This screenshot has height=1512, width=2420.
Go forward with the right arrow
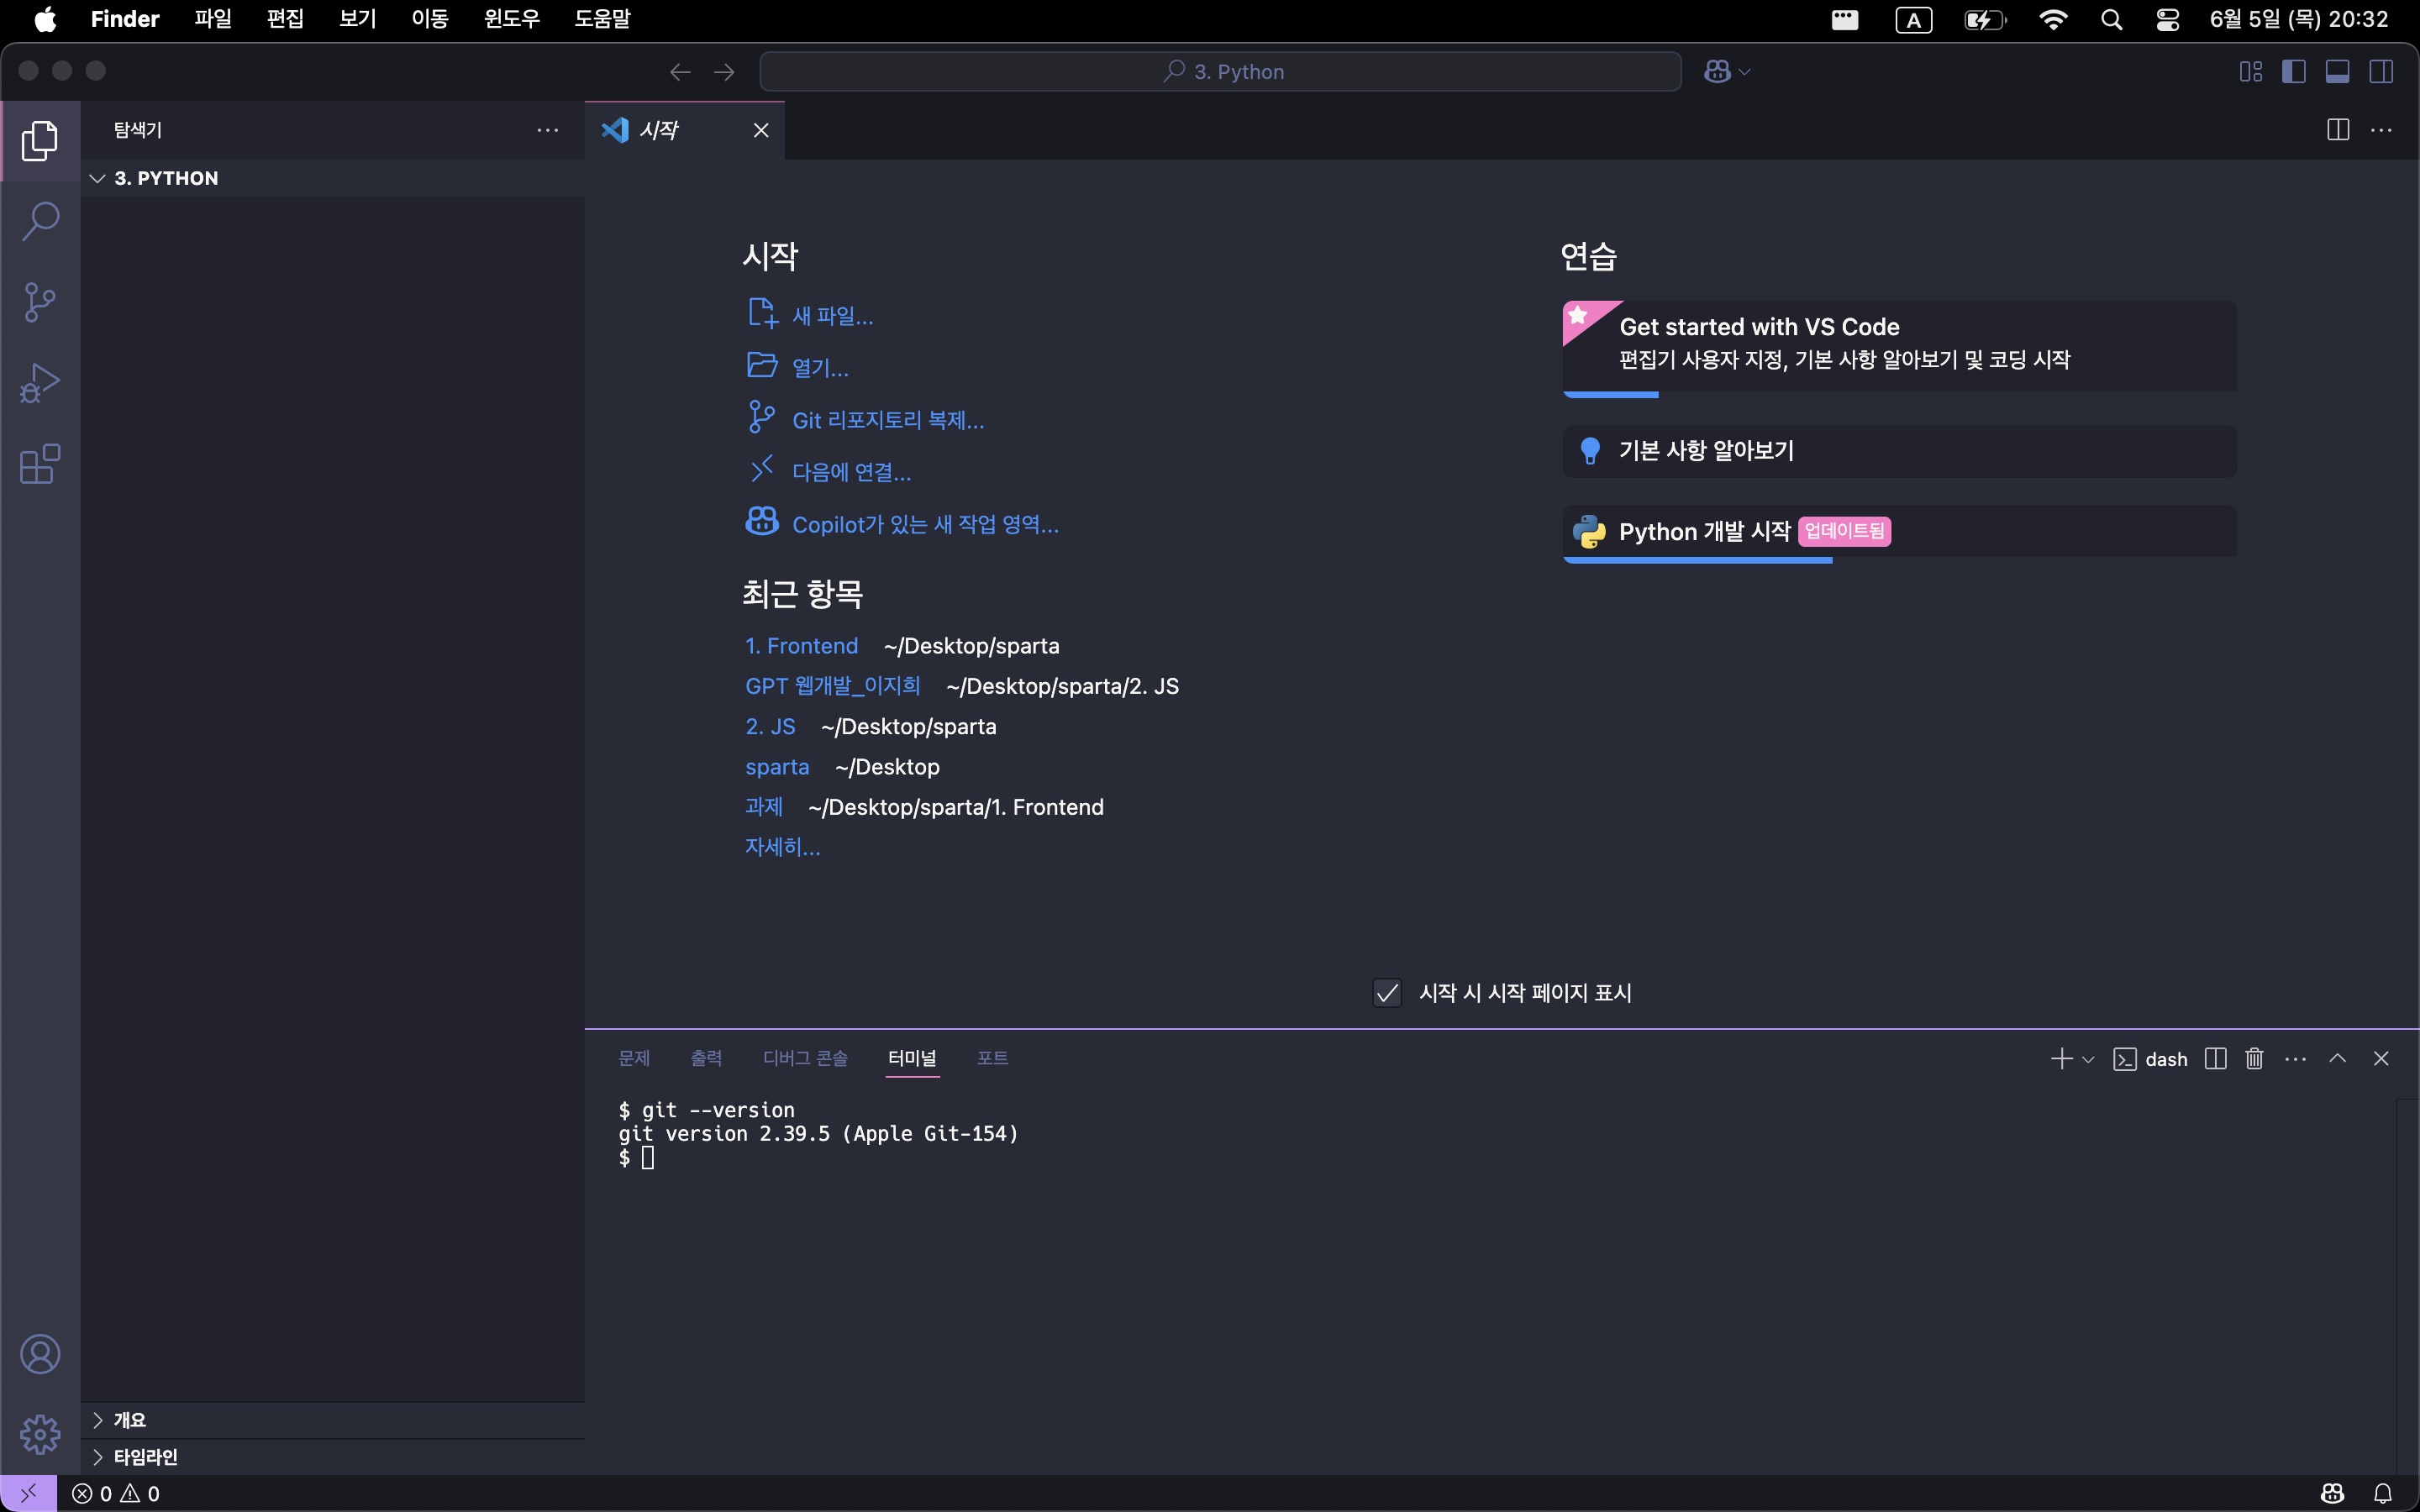point(724,72)
